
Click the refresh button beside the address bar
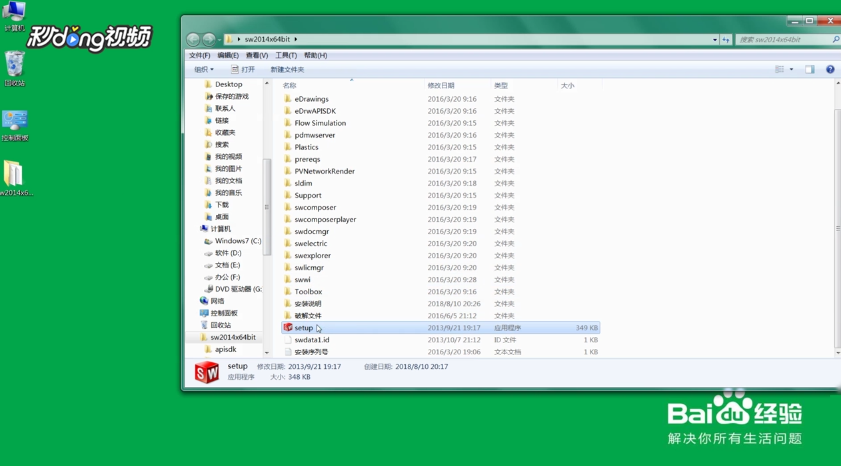[x=726, y=40]
